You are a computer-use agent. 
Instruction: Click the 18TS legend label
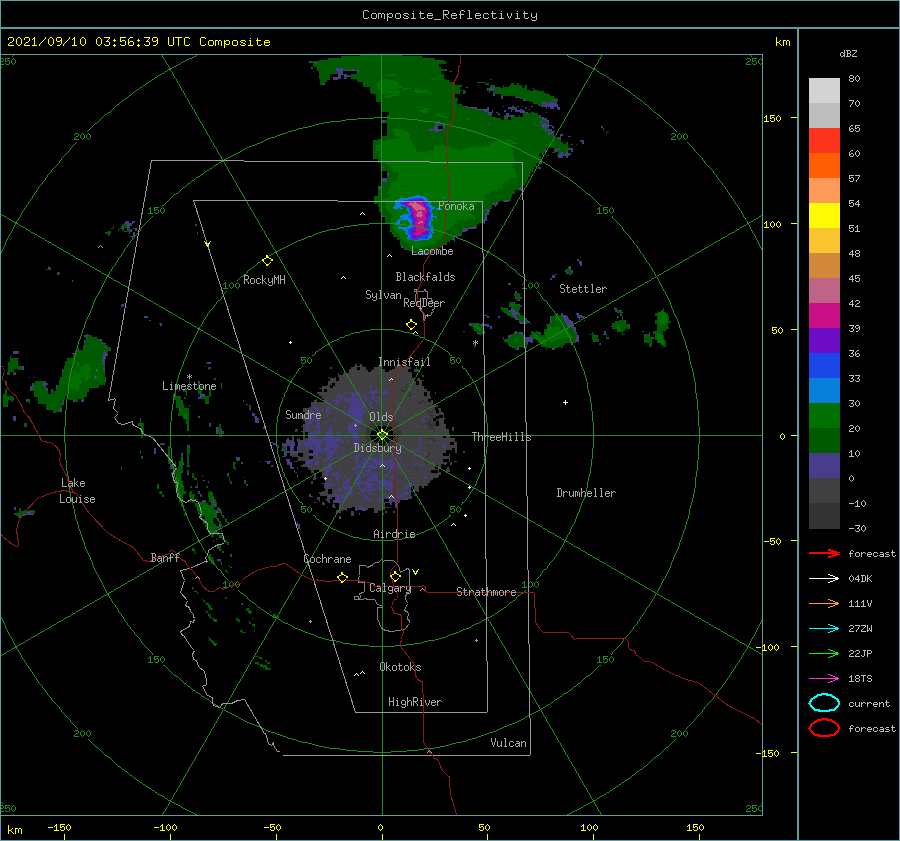coord(860,679)
